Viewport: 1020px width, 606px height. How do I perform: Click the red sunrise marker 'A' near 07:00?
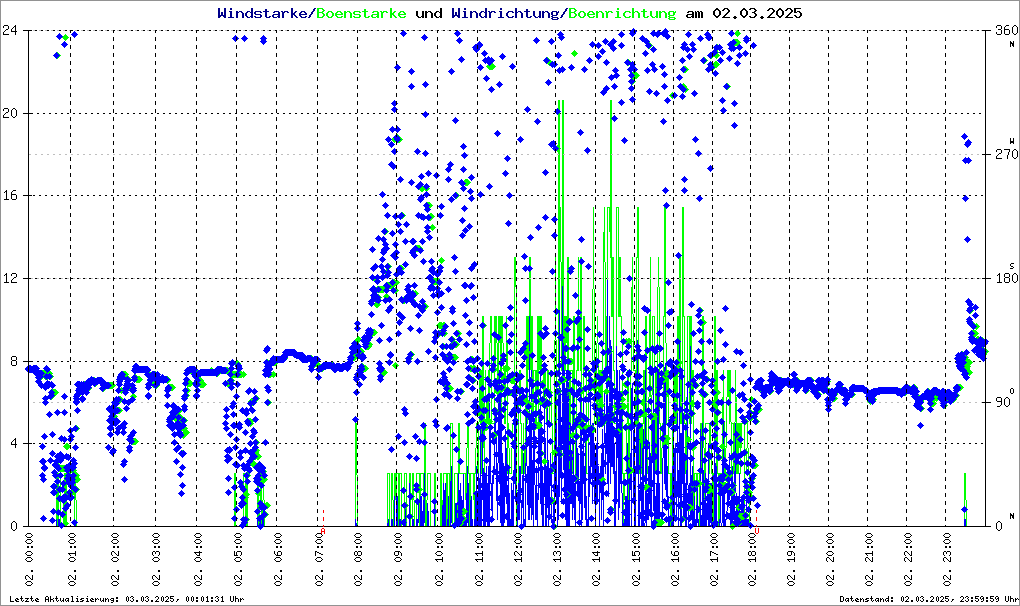tap(323, 531)
